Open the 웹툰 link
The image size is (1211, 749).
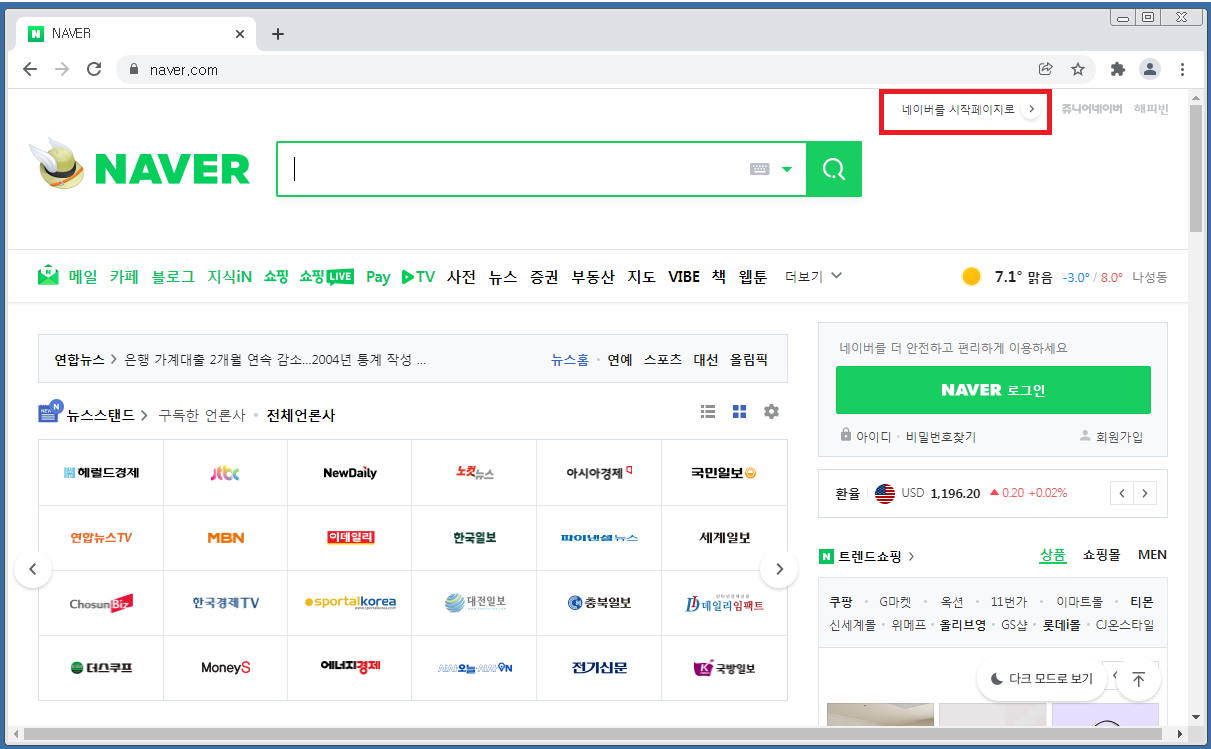752,276
